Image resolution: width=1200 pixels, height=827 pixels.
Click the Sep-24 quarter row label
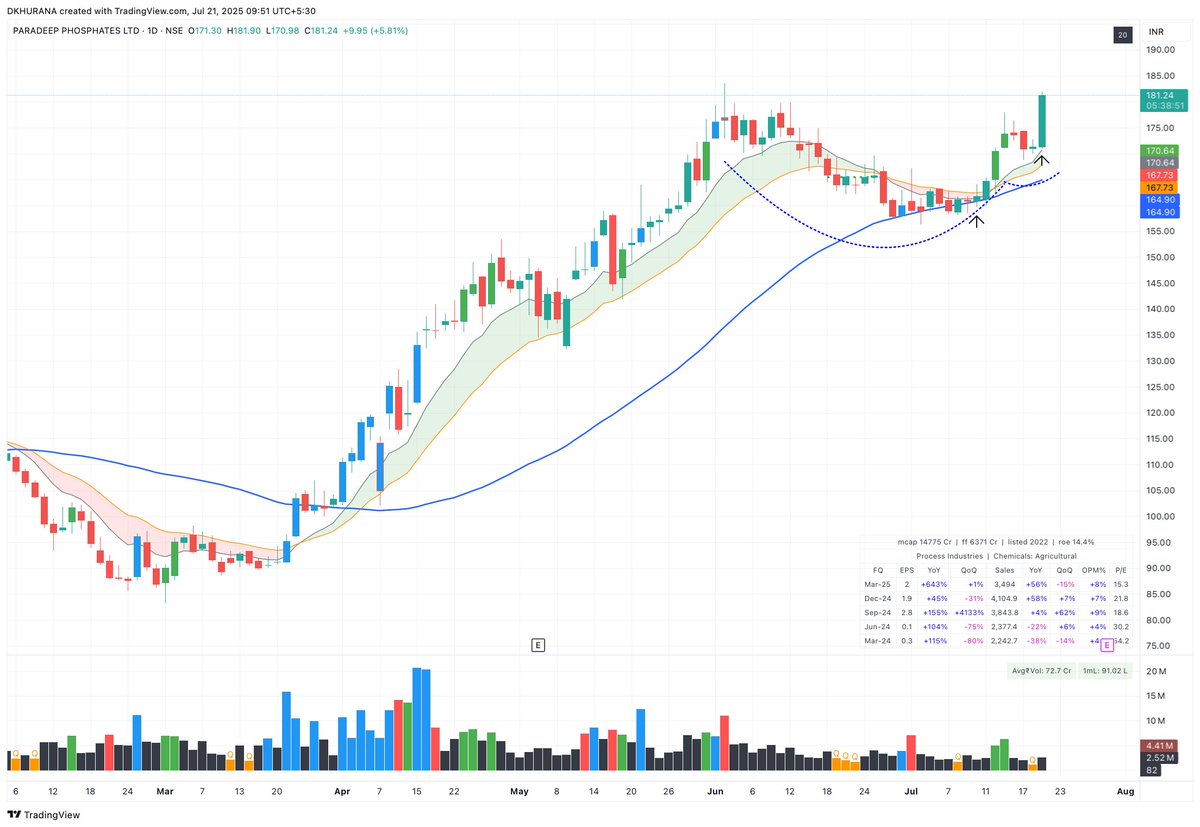click(877, 612)
